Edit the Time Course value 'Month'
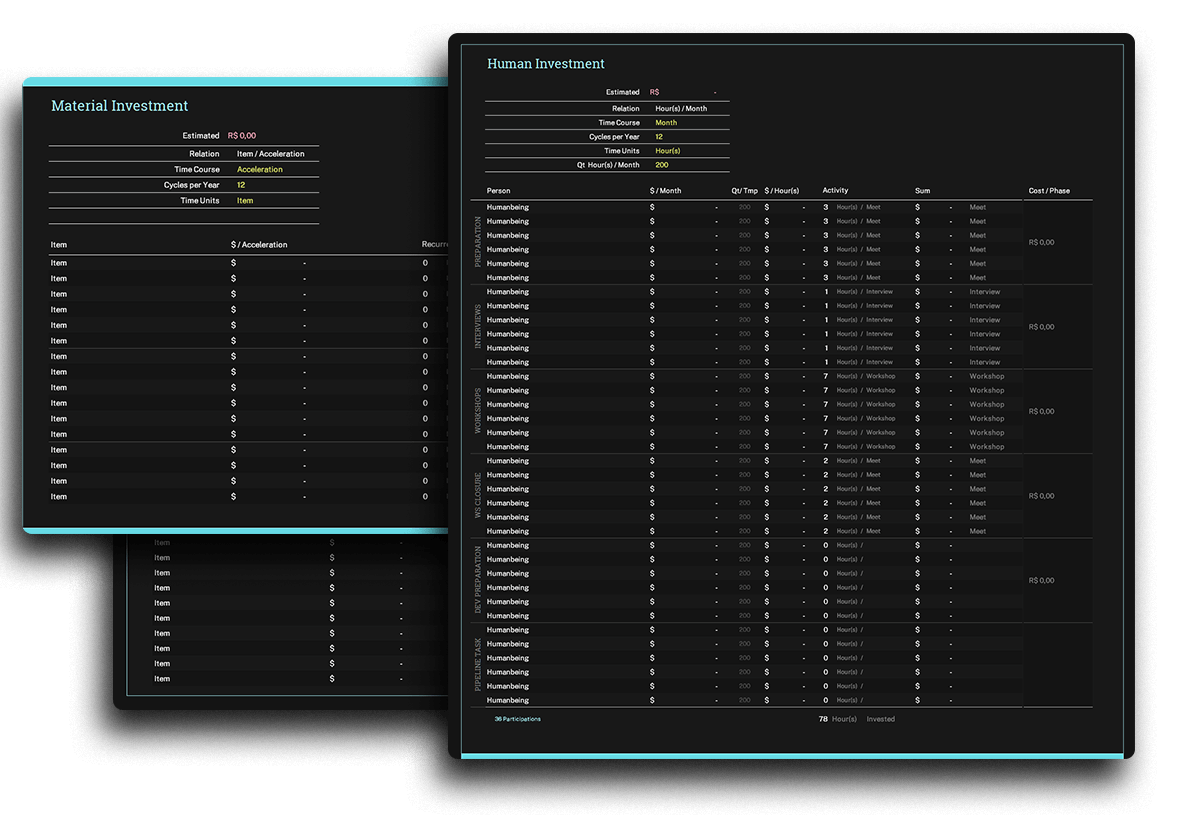Screen dimensions: 1200x840 click(666, 122)
